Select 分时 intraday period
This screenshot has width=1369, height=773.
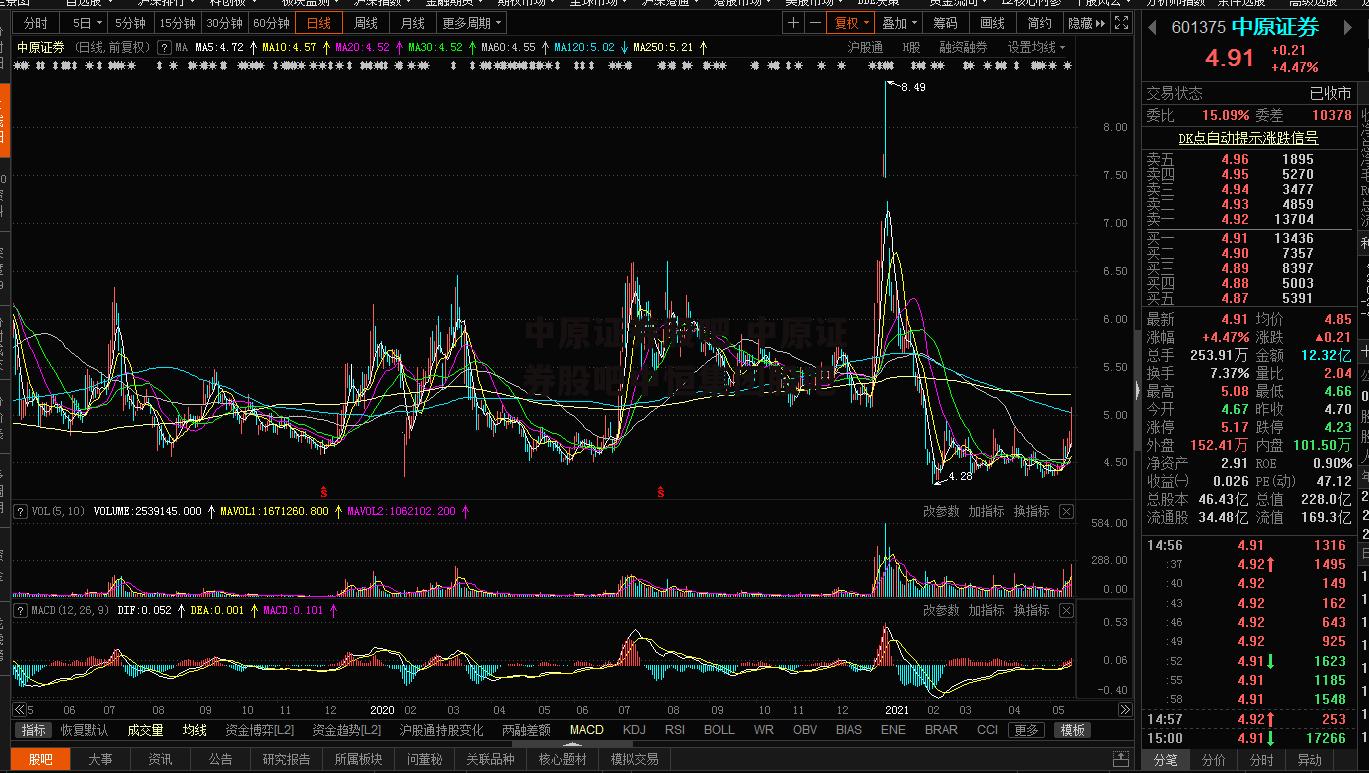[x=36, y=23]
